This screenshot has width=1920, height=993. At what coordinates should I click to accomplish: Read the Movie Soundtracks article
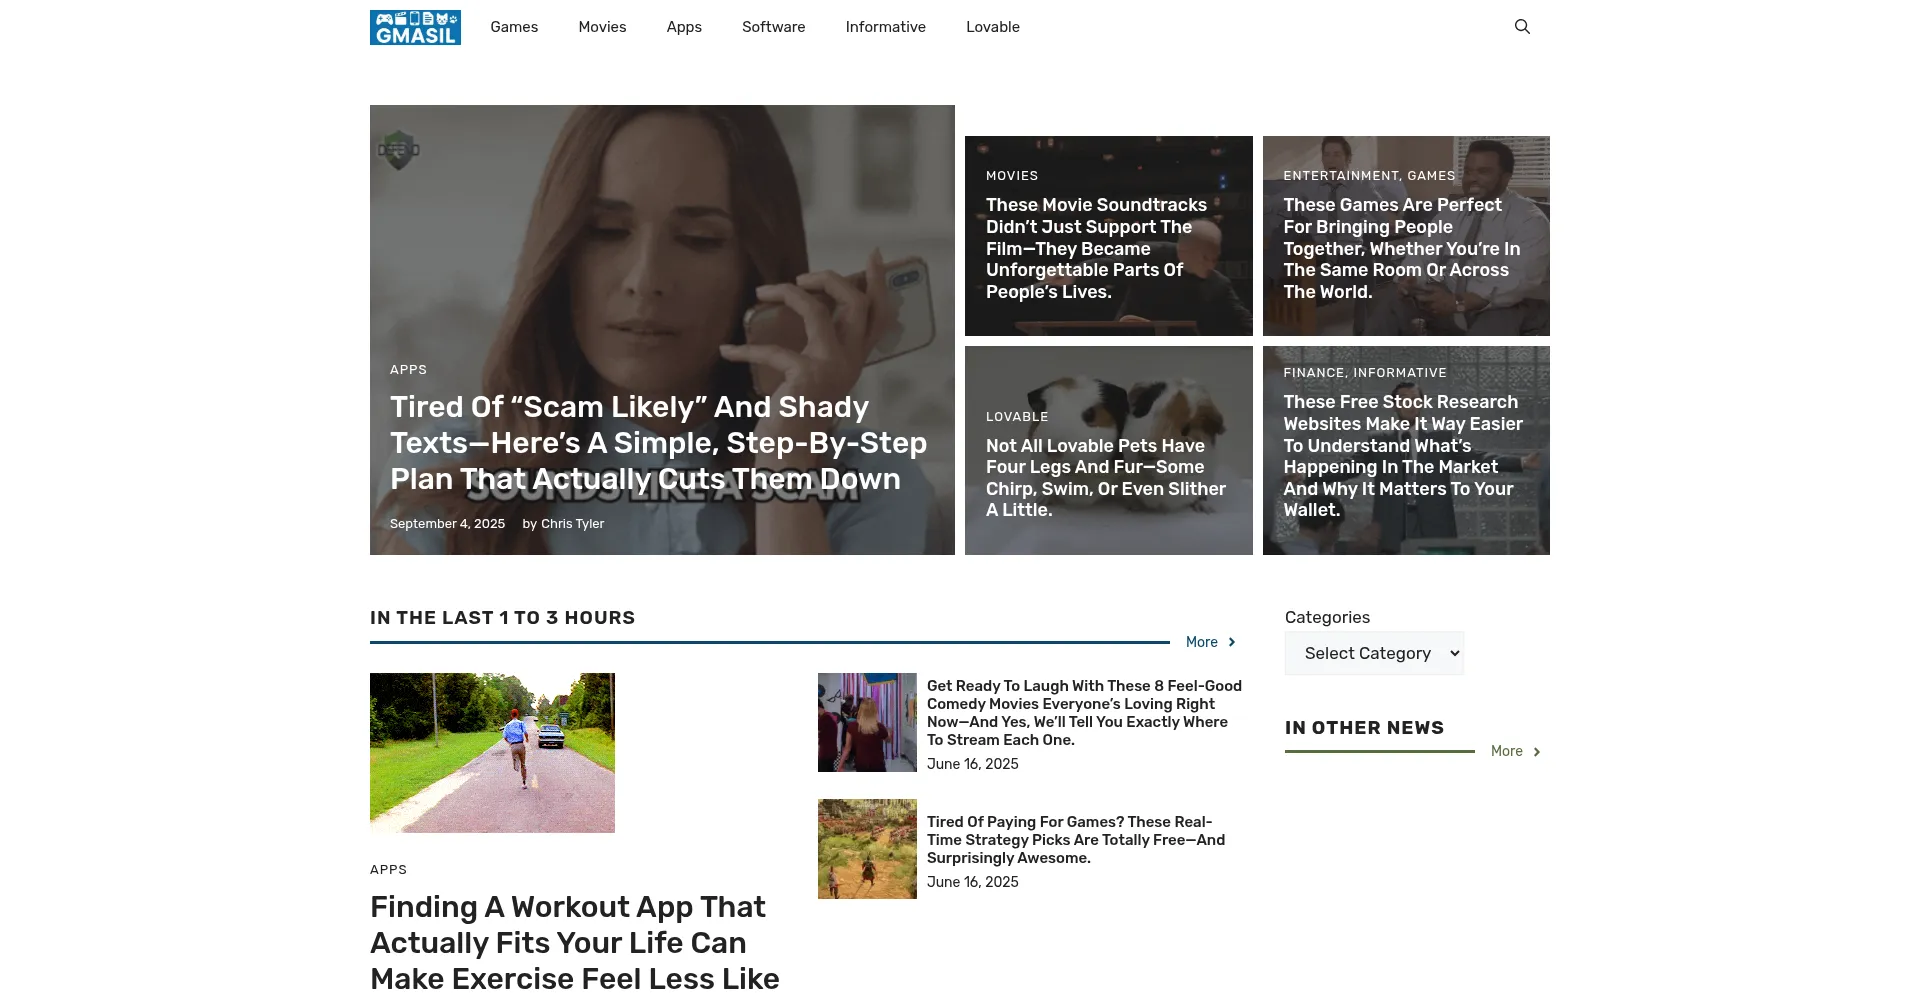1096,248
